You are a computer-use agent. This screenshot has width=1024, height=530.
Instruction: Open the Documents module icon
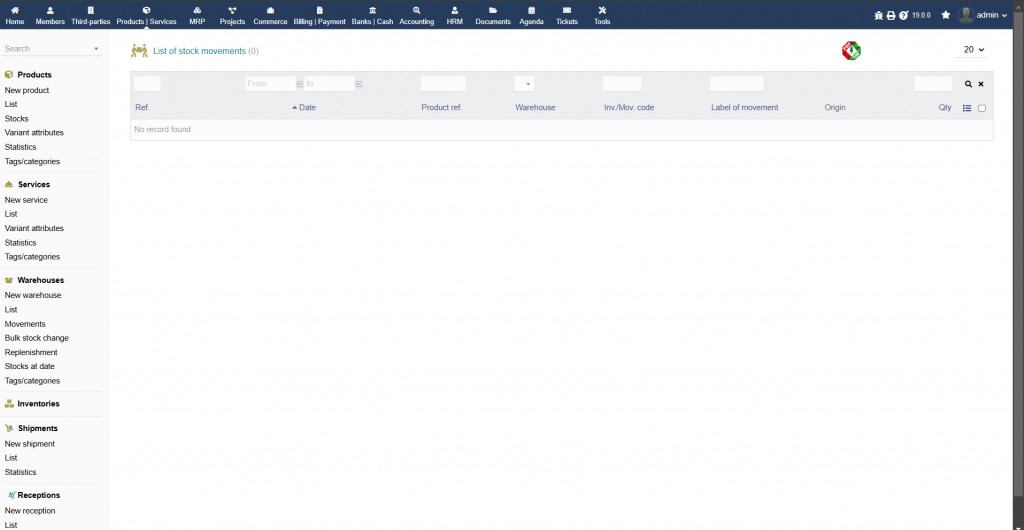[493, 10]
